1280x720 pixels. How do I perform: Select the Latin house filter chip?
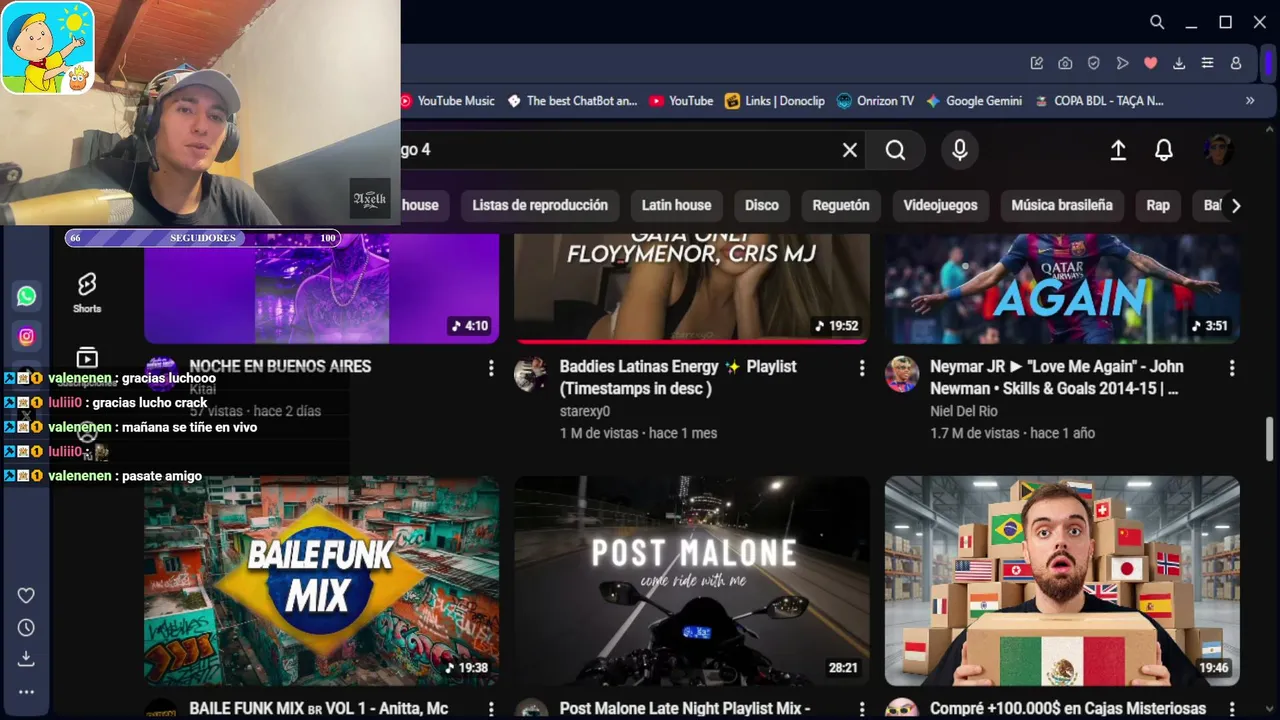(676, 205)
